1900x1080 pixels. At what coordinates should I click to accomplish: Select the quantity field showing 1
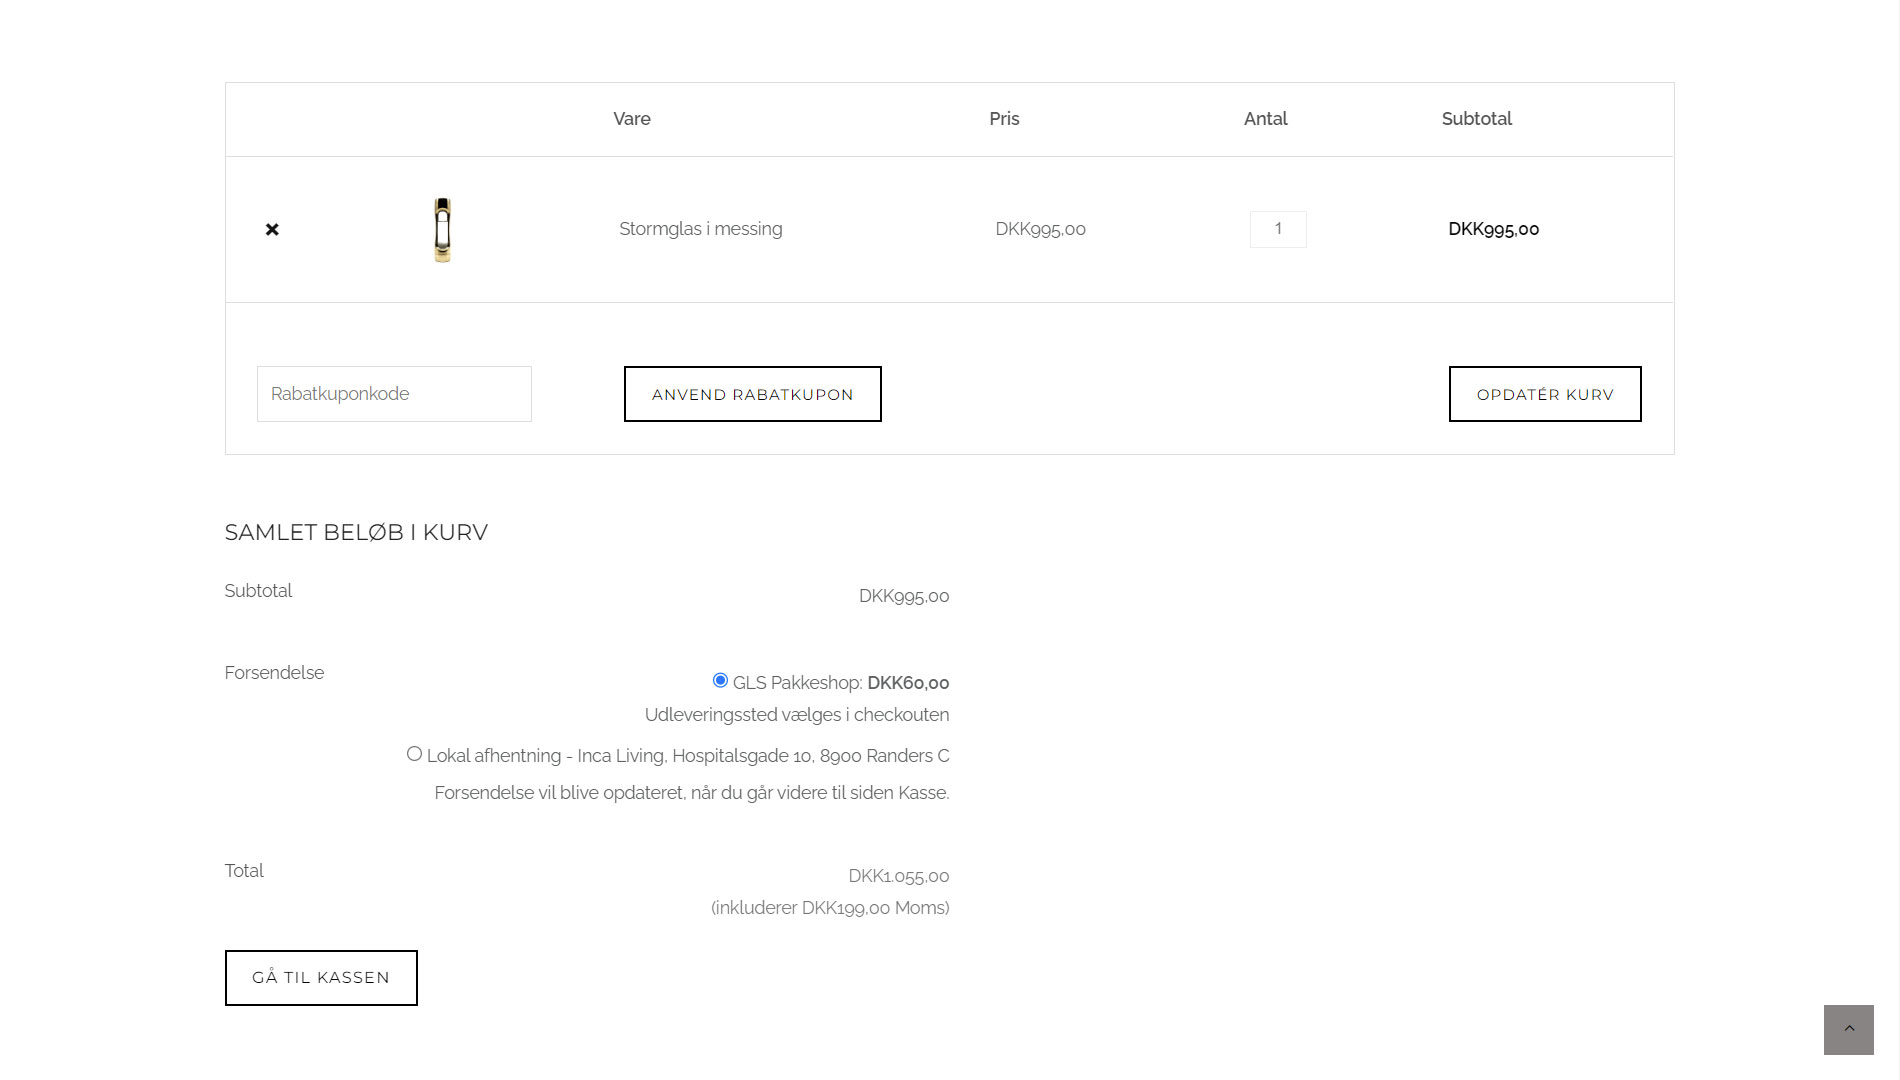1277,229
